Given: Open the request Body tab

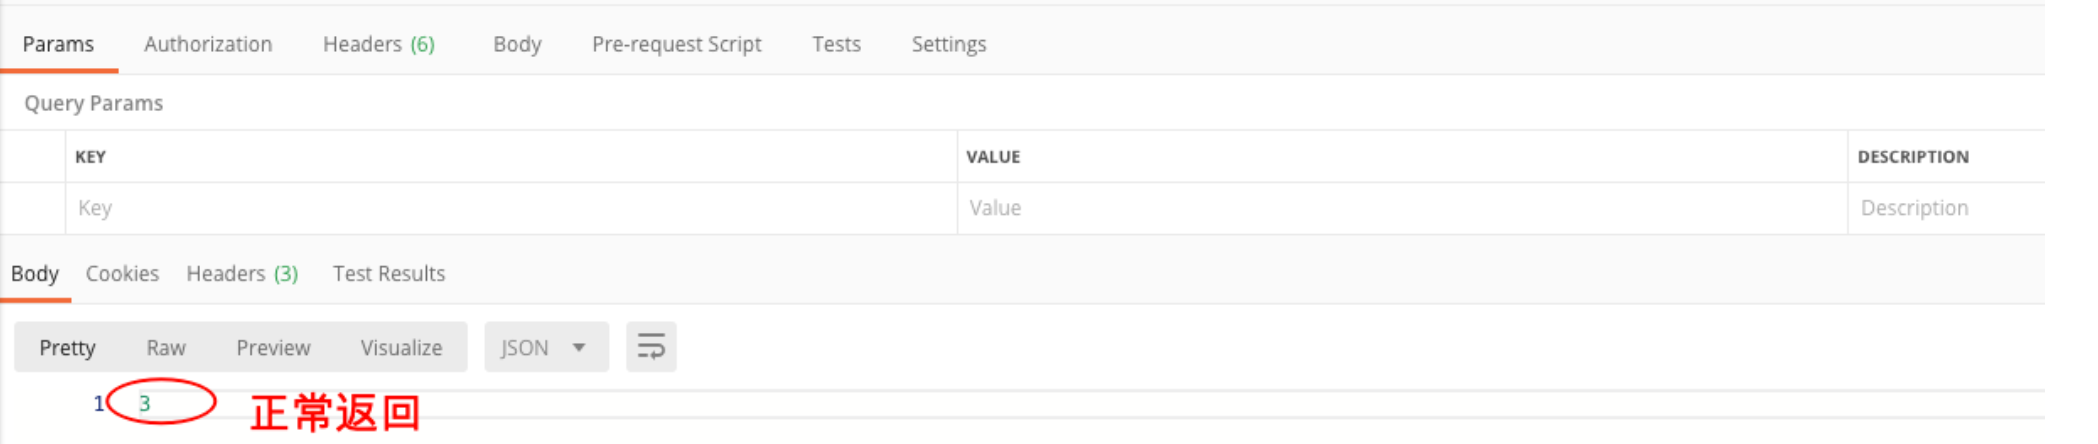Looking at the screenshot, I should click(x=517, y=44).
